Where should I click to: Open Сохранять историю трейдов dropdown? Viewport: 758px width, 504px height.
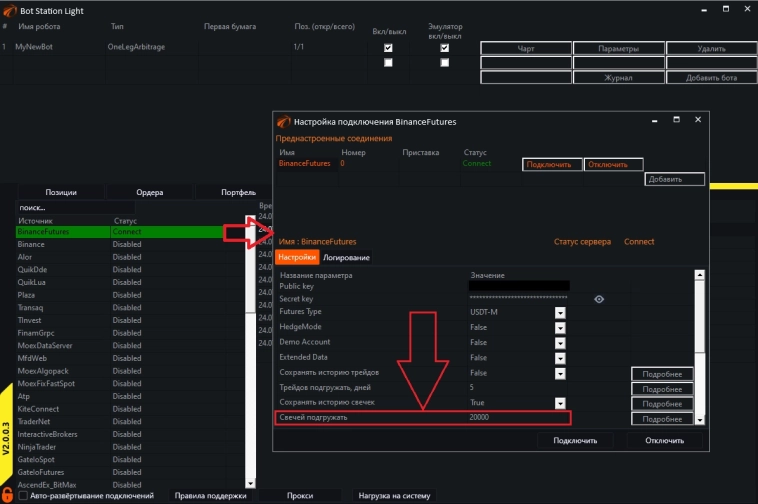coord(560,374)
